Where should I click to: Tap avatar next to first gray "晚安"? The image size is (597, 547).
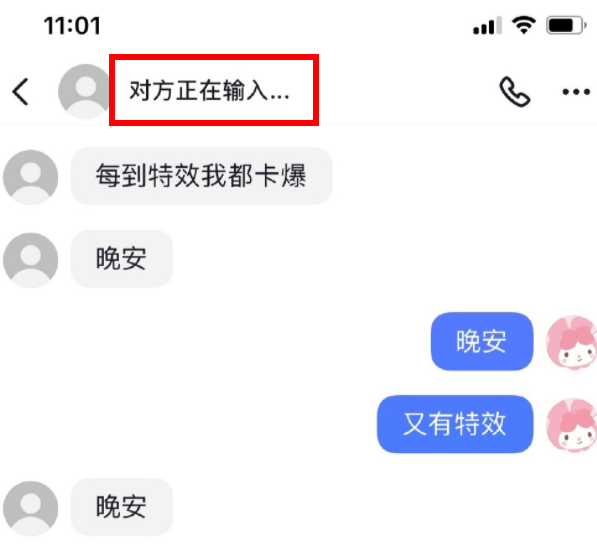[x=30, y=260]
